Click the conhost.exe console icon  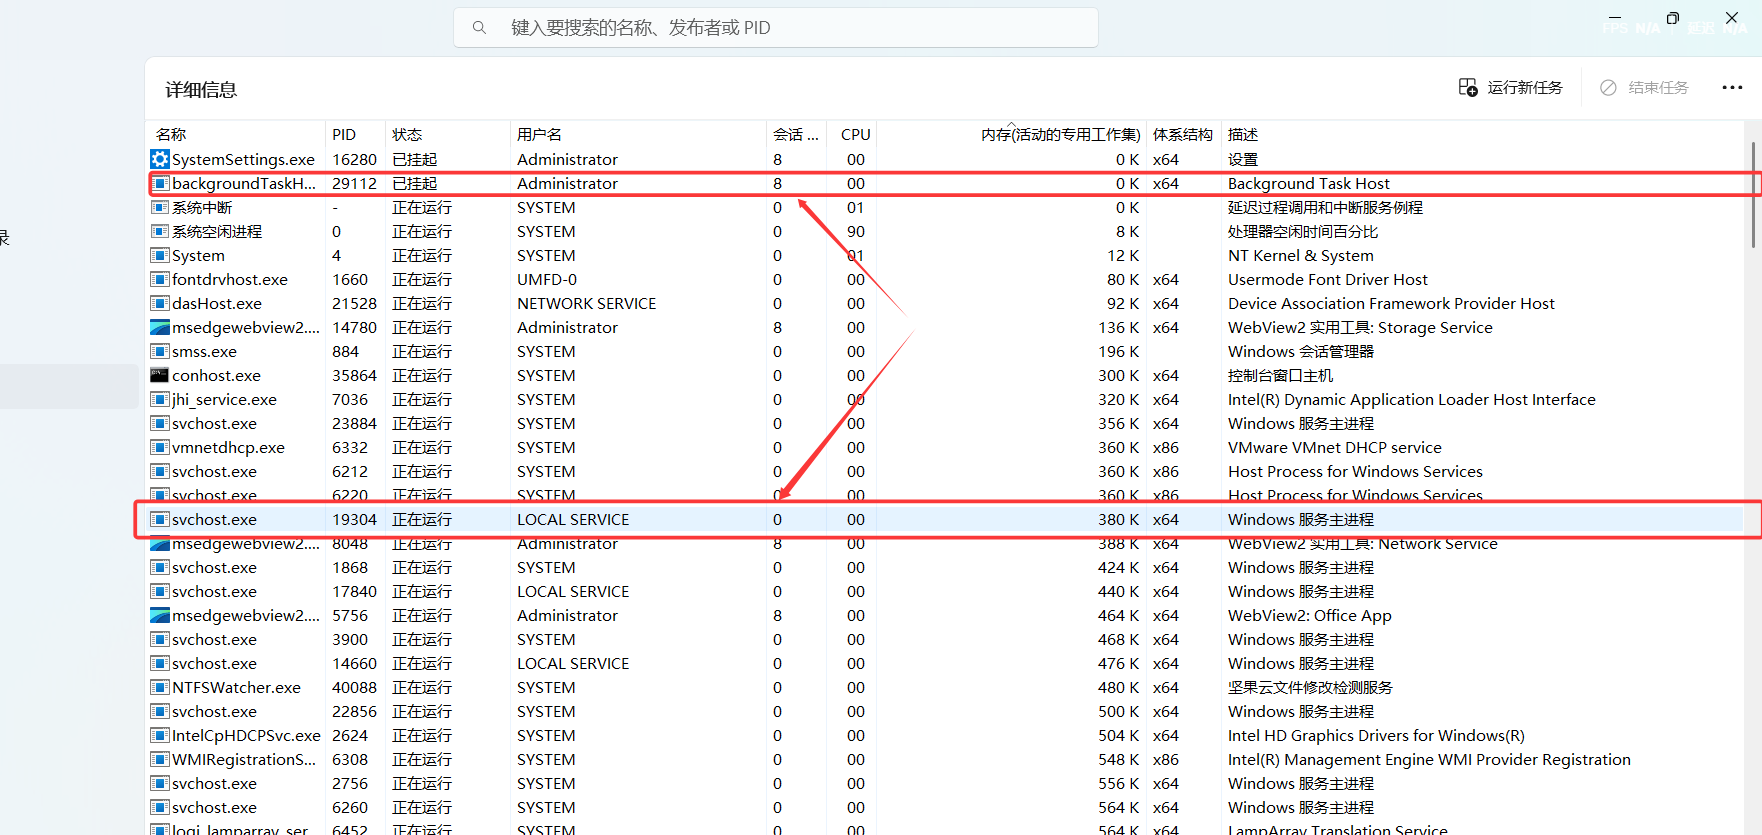click(x=160, y=375)
